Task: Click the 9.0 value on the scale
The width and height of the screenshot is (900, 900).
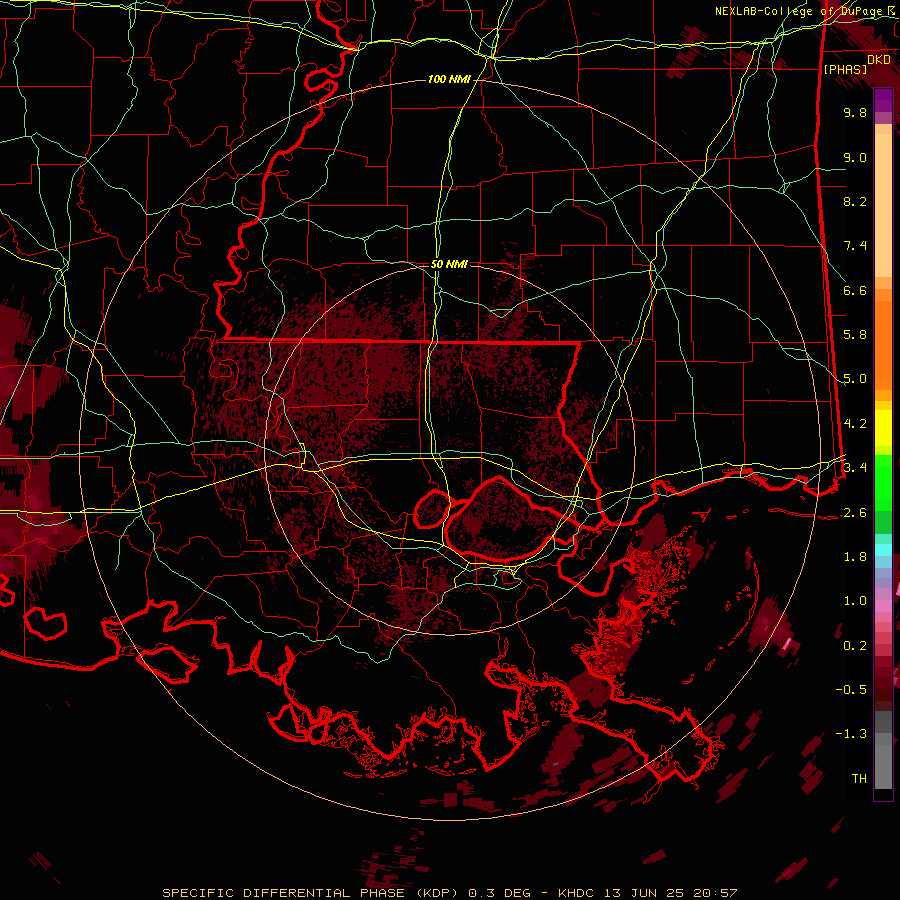Action: 855,157
